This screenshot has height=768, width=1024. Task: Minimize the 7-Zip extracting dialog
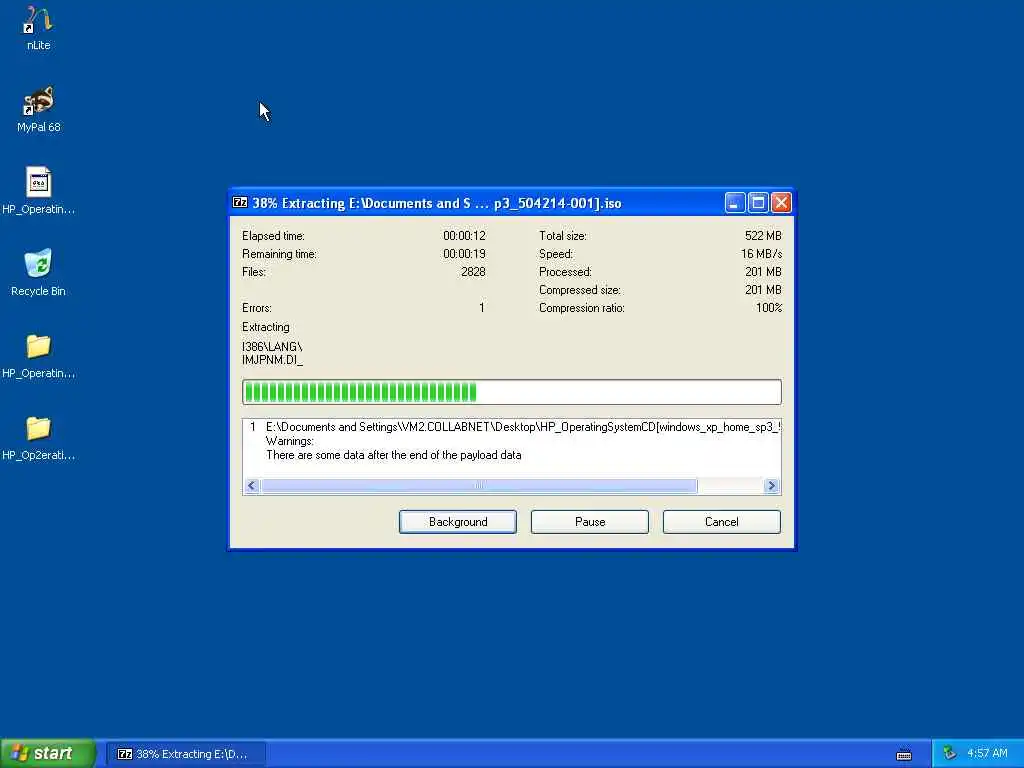pos(735,202)
